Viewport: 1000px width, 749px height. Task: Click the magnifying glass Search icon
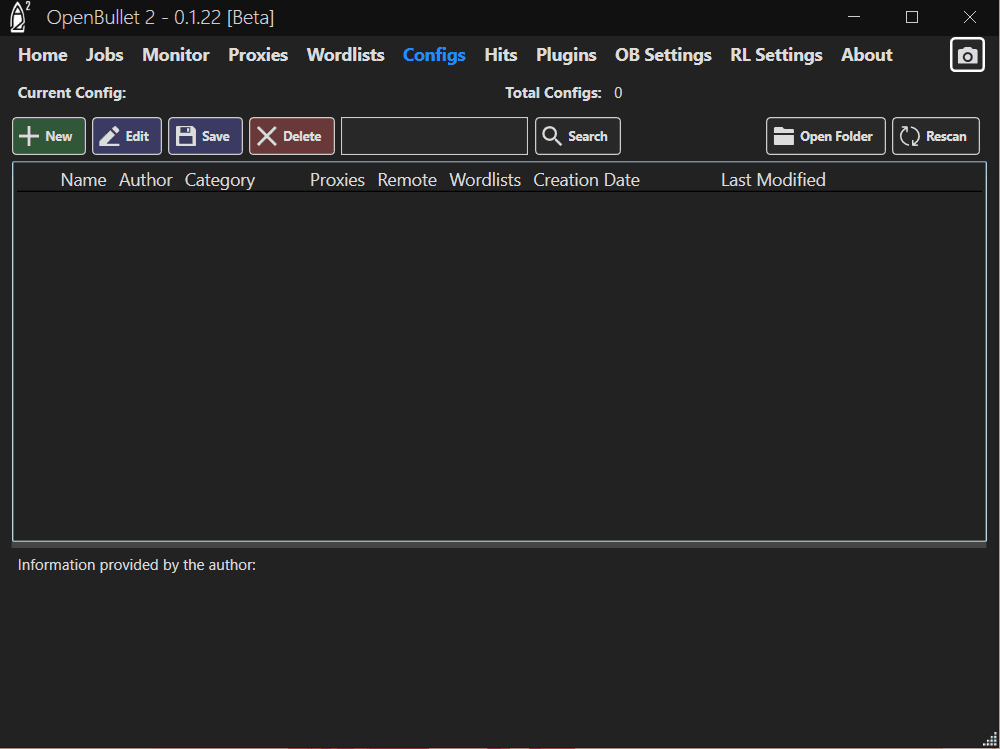[x=552, y=136]
